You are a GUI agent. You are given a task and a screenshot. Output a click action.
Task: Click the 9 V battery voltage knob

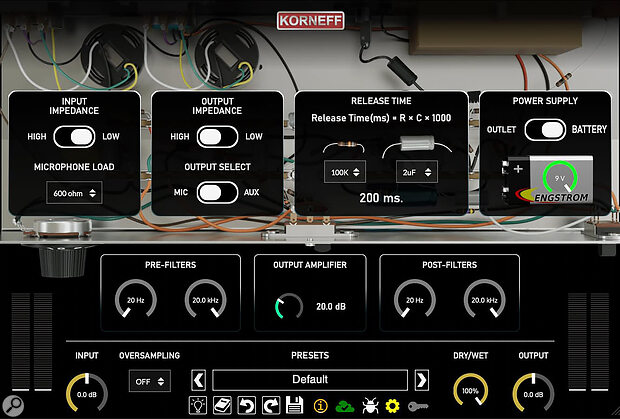(560, 178)
